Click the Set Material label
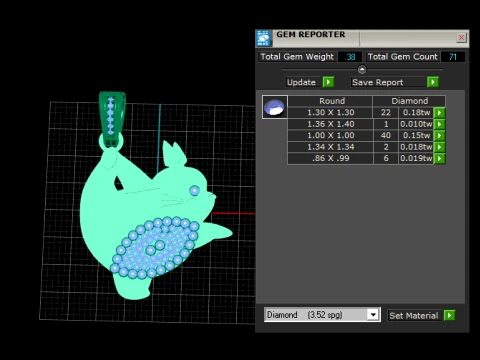480x360 pixels. [414, 316]
